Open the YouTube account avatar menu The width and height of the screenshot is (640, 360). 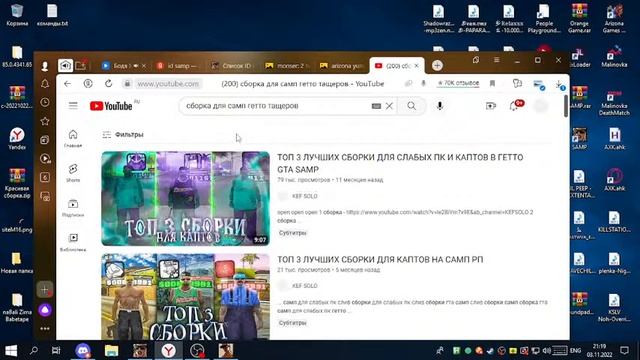(541, 106)
